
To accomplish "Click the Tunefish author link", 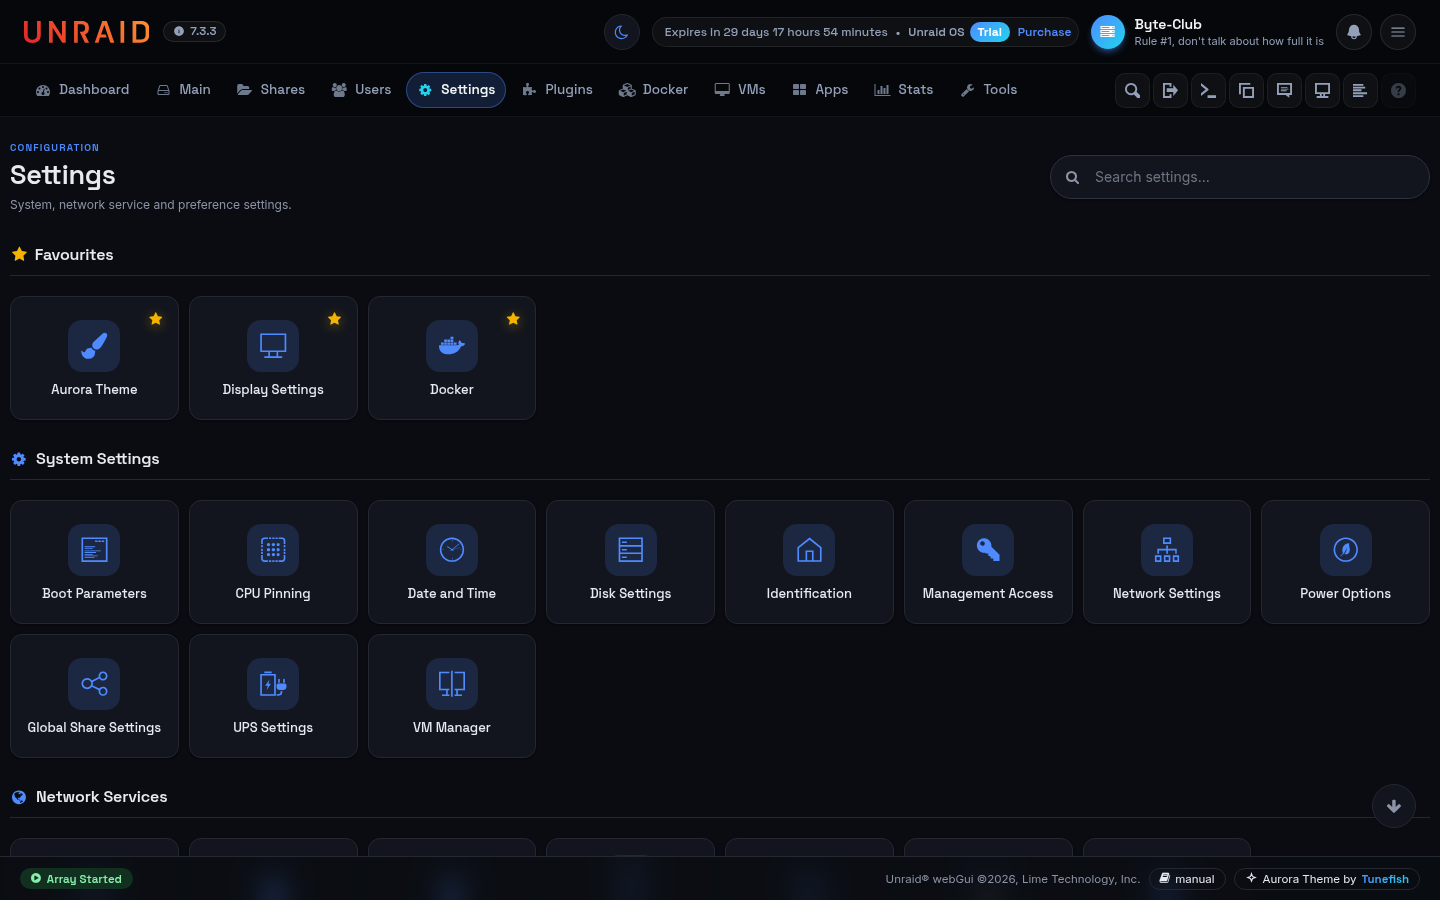I will [x=1385, y=879].
